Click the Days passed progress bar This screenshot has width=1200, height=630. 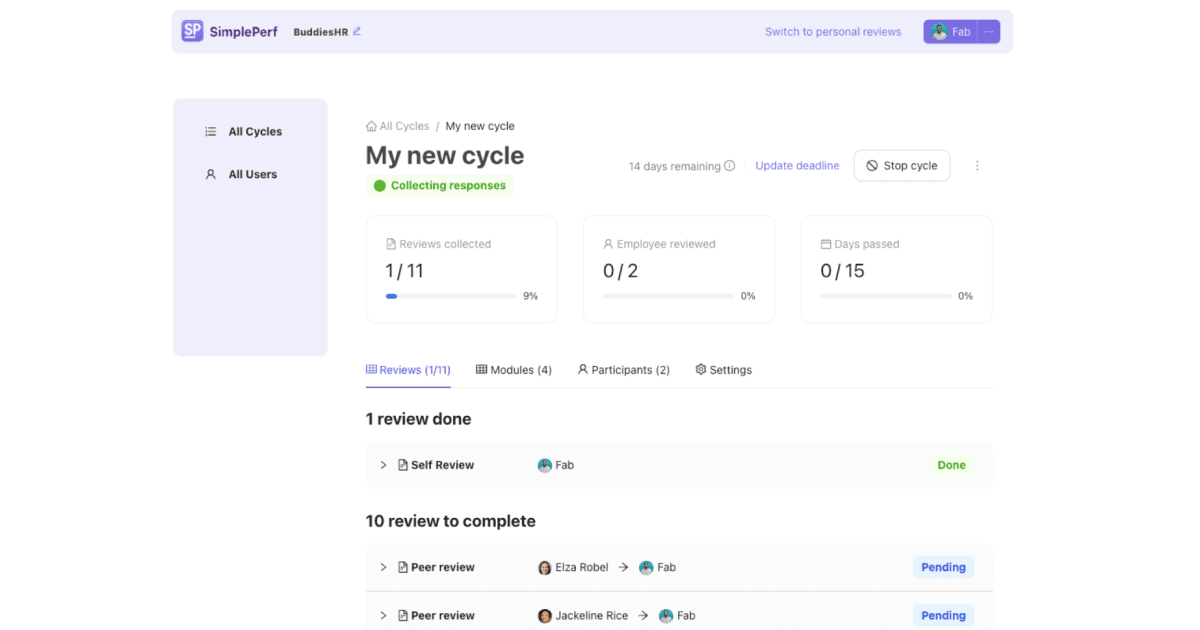[x=886, y=296]
